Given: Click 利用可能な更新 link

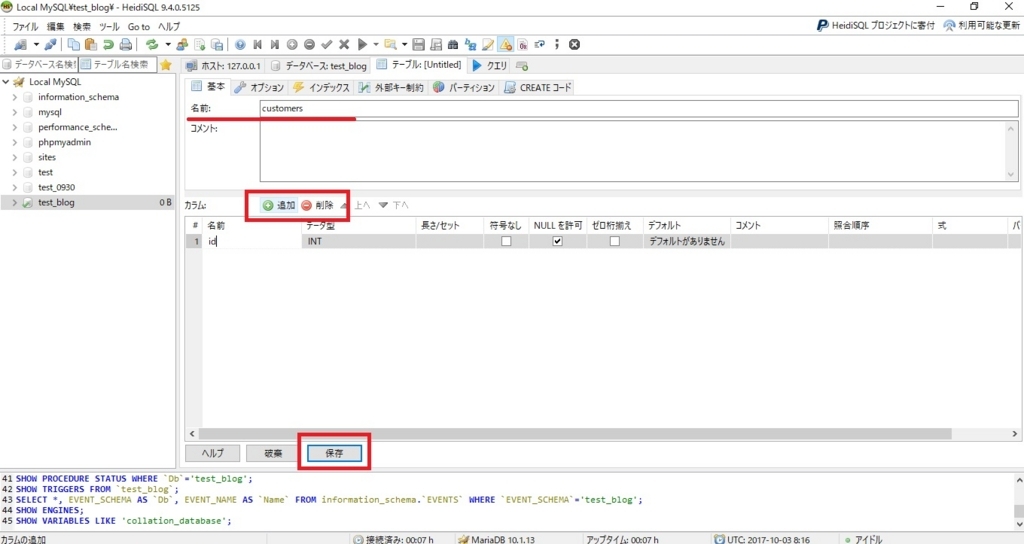Looking at the screenshot, I should 981,25.
